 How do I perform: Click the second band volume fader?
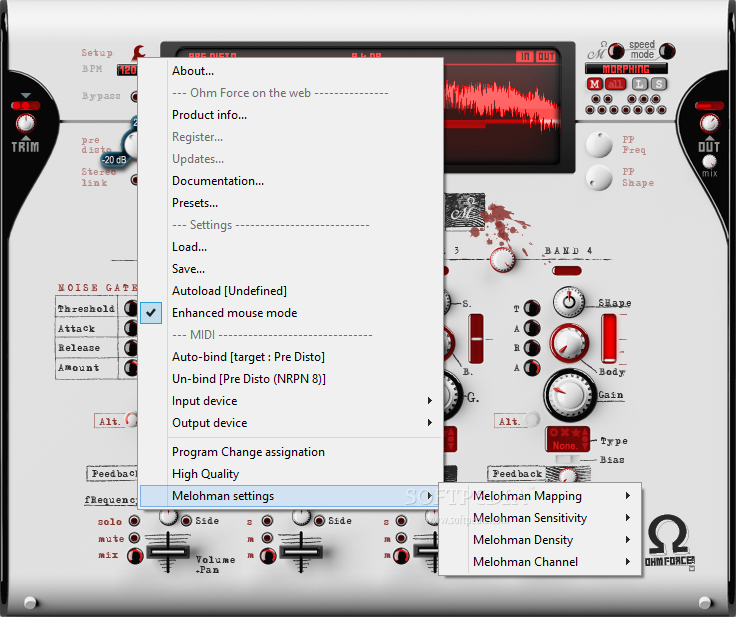point(300,551)
